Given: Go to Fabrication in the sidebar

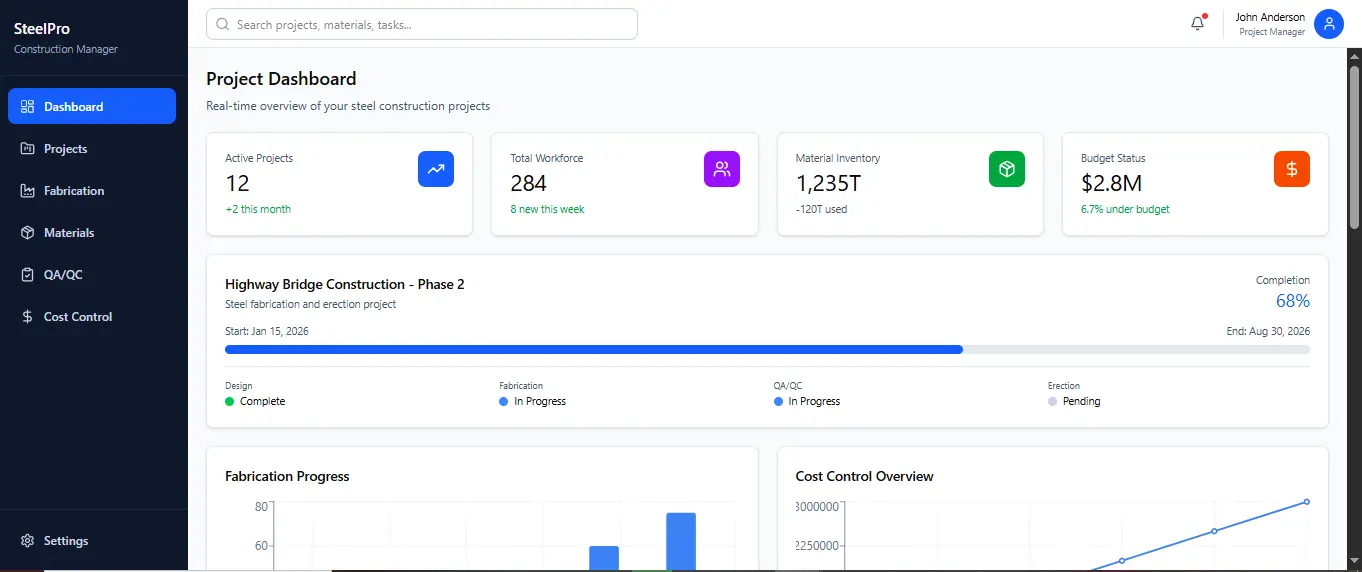Looking at the screenshot, I should click(x=73, y=191).
